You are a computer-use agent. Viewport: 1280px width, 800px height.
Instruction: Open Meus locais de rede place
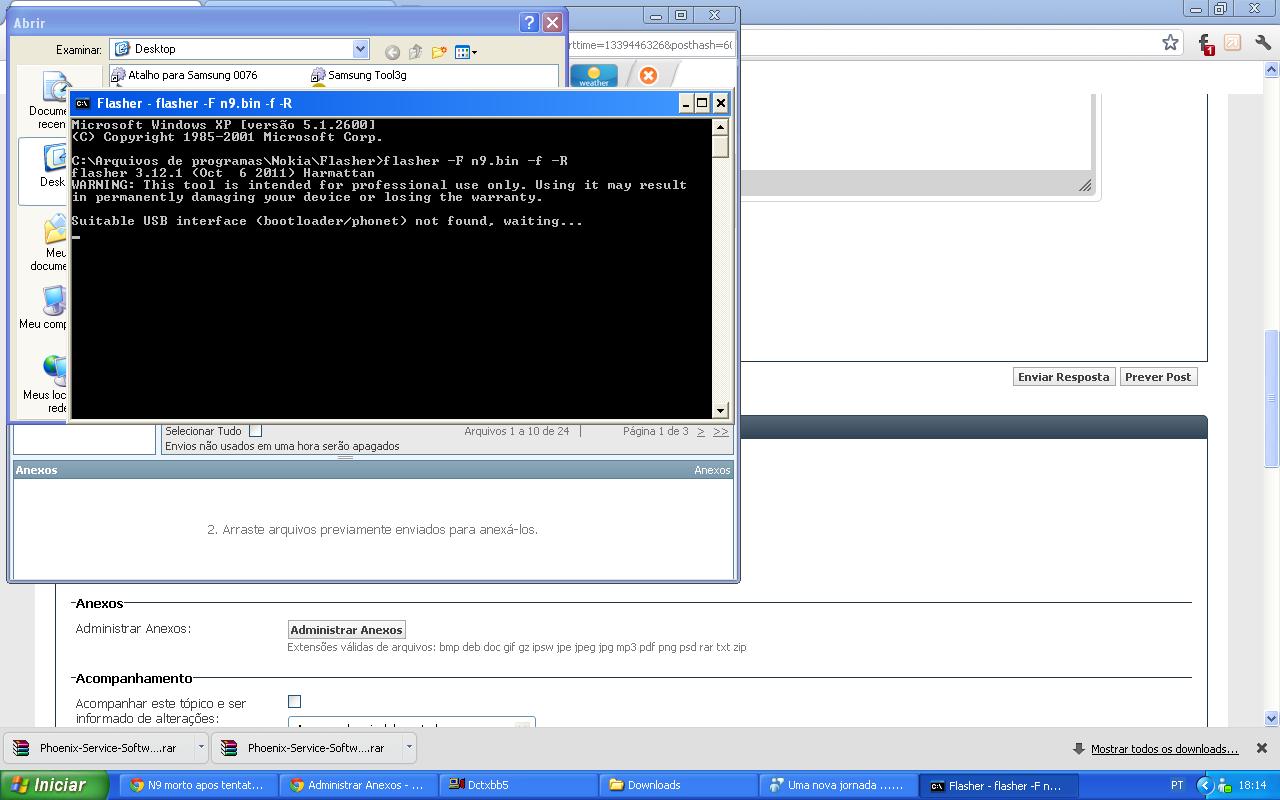[x=45, y=384]
